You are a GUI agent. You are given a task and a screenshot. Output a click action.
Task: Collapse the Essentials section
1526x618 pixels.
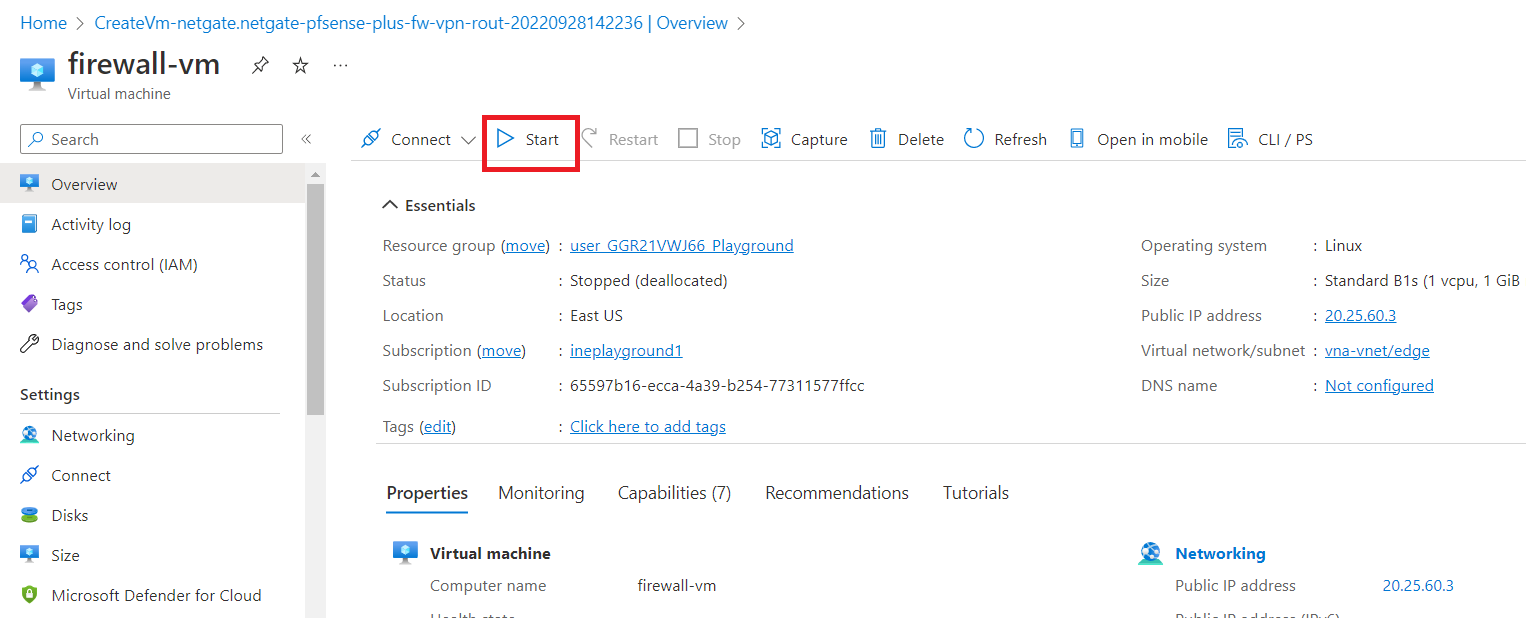[x=390, y=206]
